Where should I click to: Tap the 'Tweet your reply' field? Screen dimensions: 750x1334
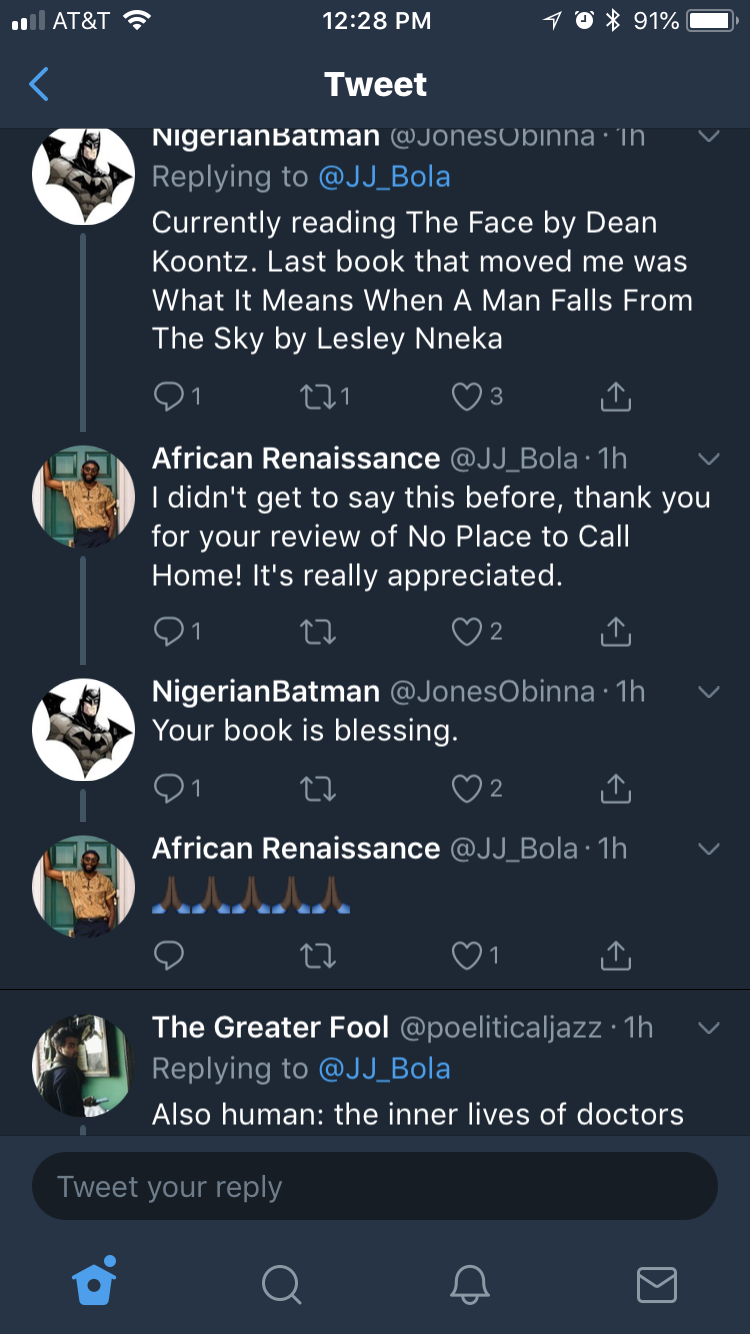[x=375, y=1187]
